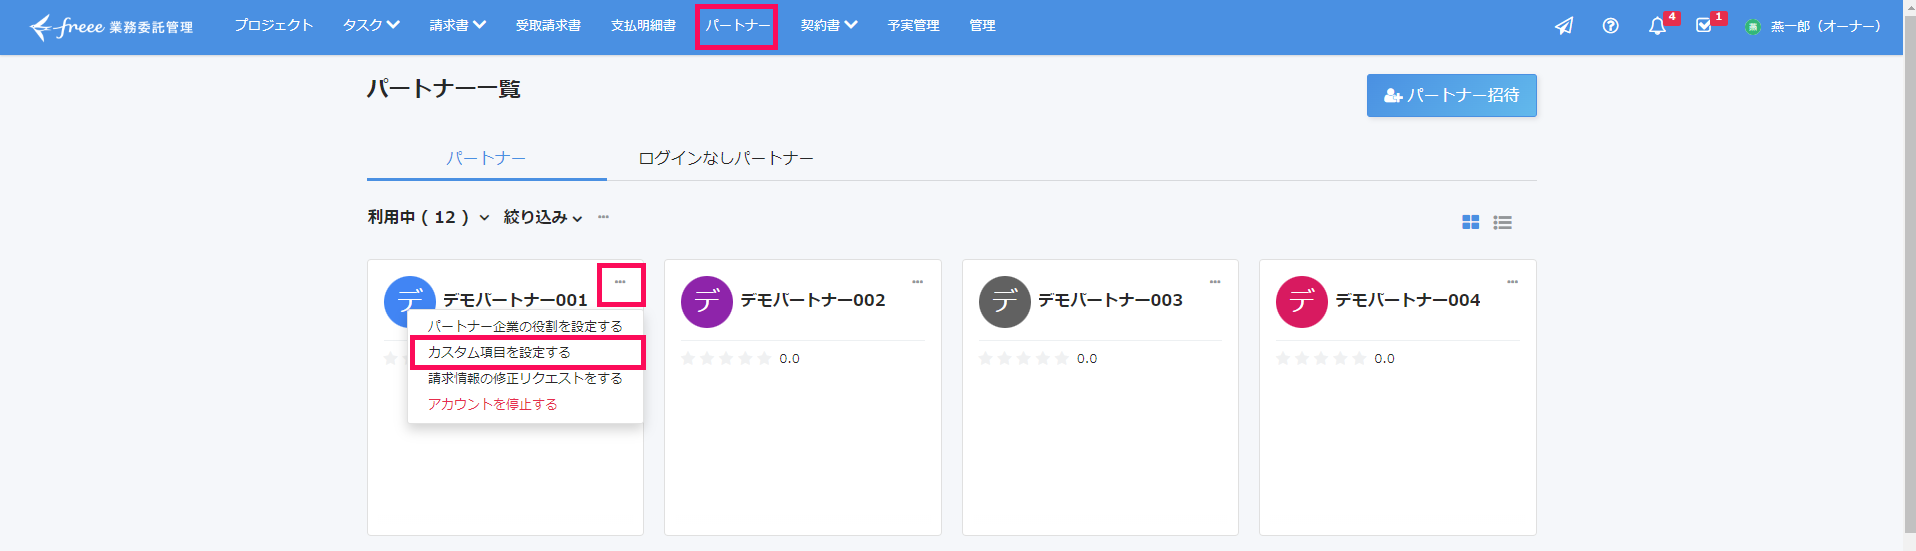Select the パートナー tab
1916x551 pixels.
coord(486,158)
